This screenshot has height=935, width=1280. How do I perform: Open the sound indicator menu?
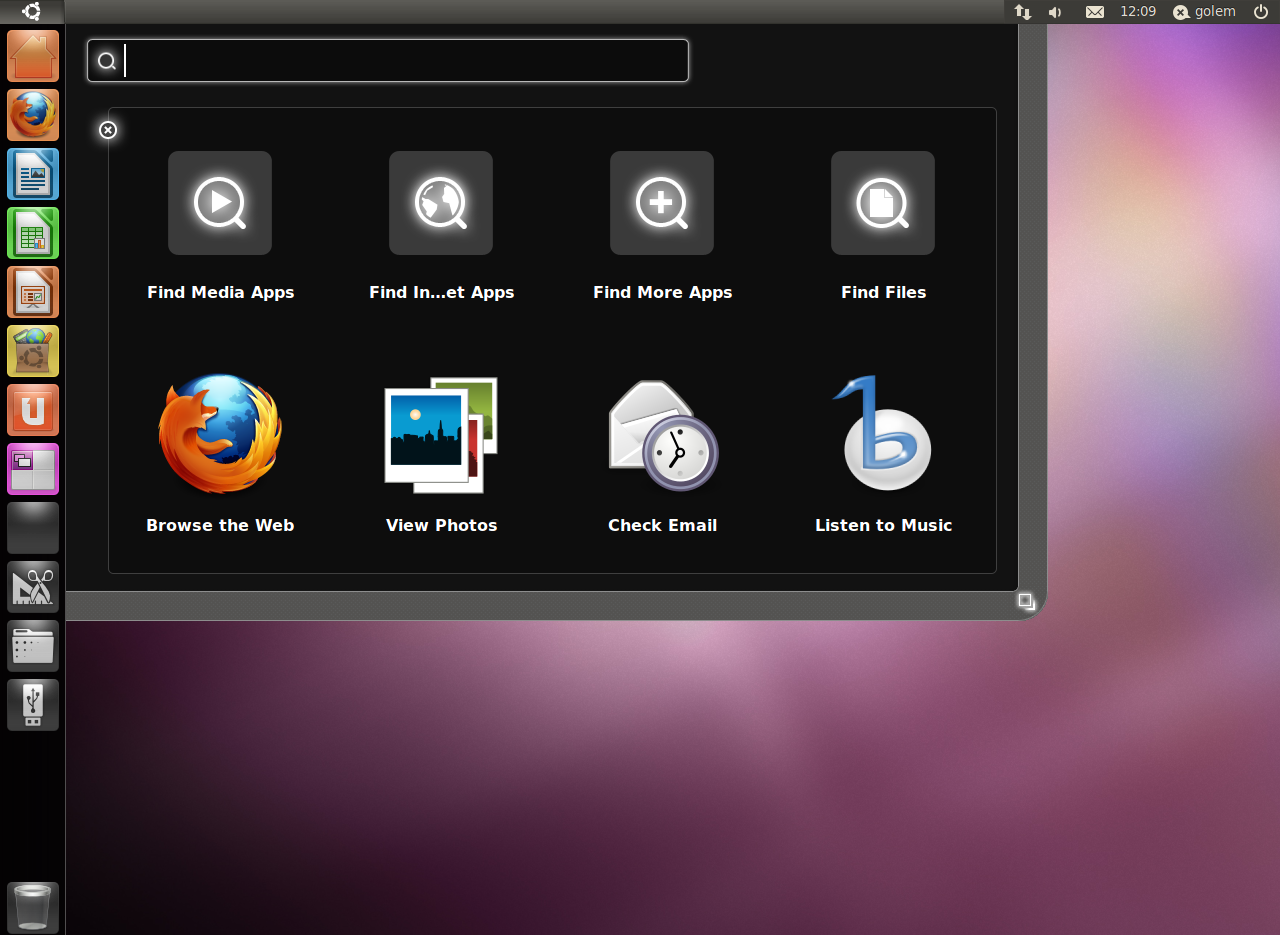pyautogui.click(x=1054, y=12)
